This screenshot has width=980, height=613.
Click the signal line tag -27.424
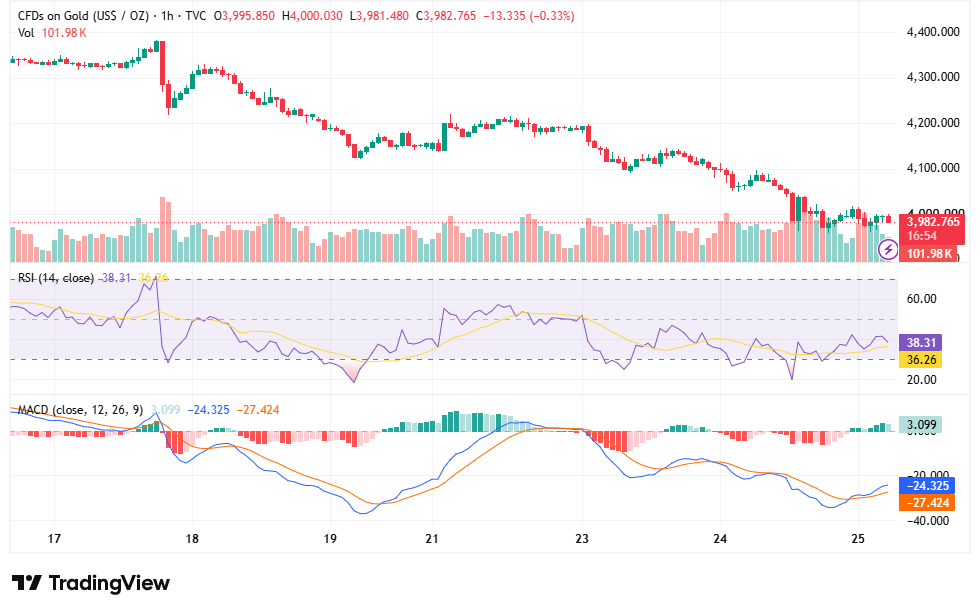(927, 502)
